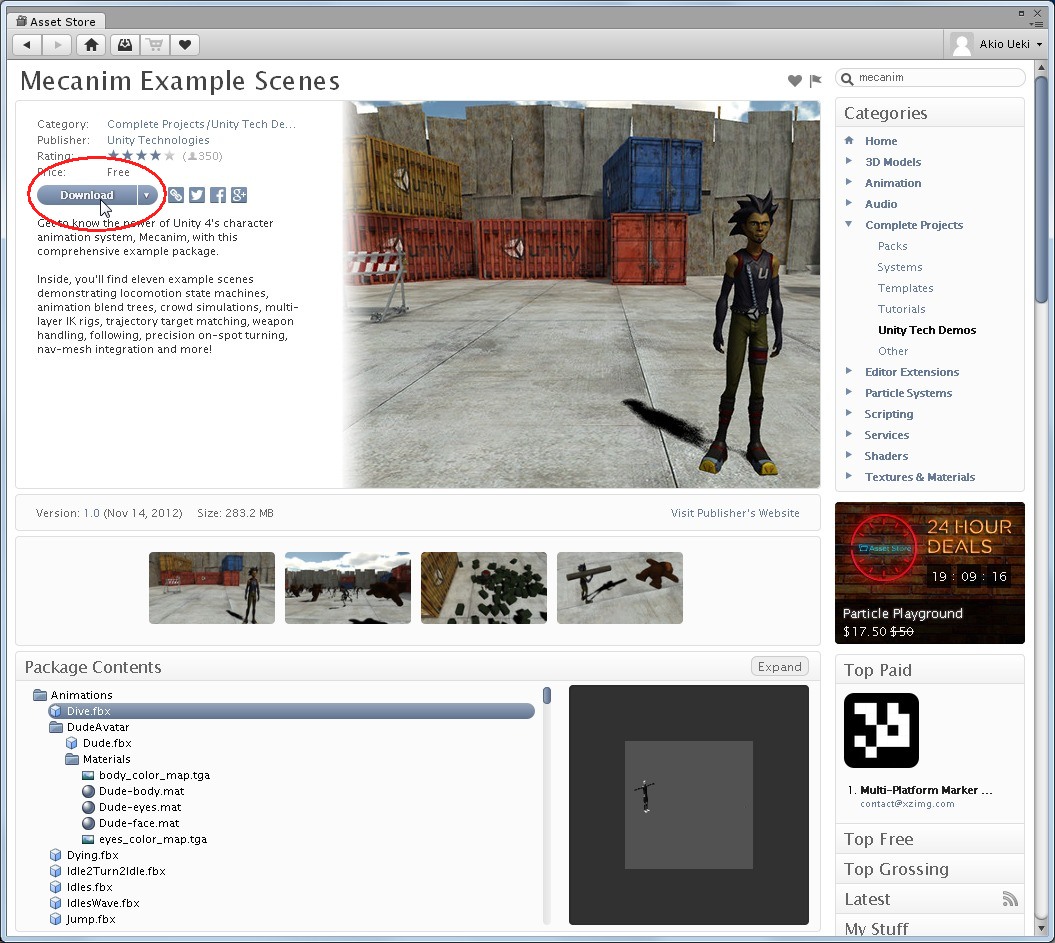This screenshot has width=1055, height=943.
Task: Flag this asset with the flag icon
Action: (x=815, y=81)
